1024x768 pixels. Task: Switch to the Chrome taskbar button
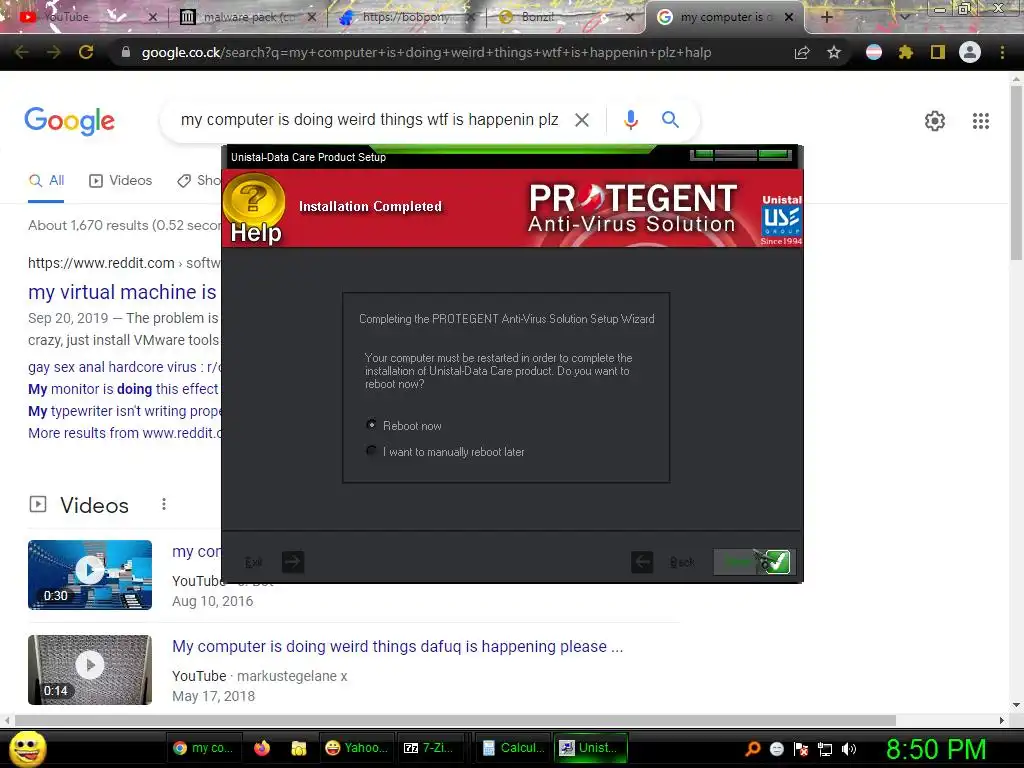point(203,748)
